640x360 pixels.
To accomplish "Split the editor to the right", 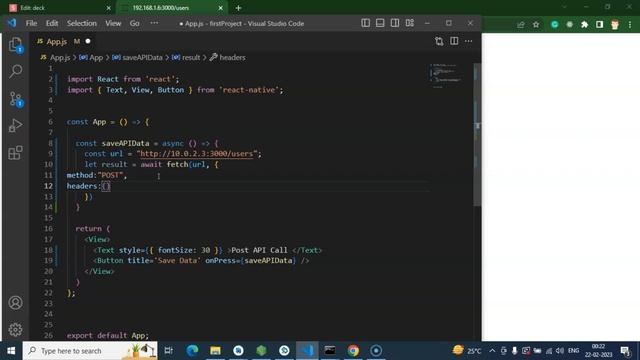I will (454, 41).
